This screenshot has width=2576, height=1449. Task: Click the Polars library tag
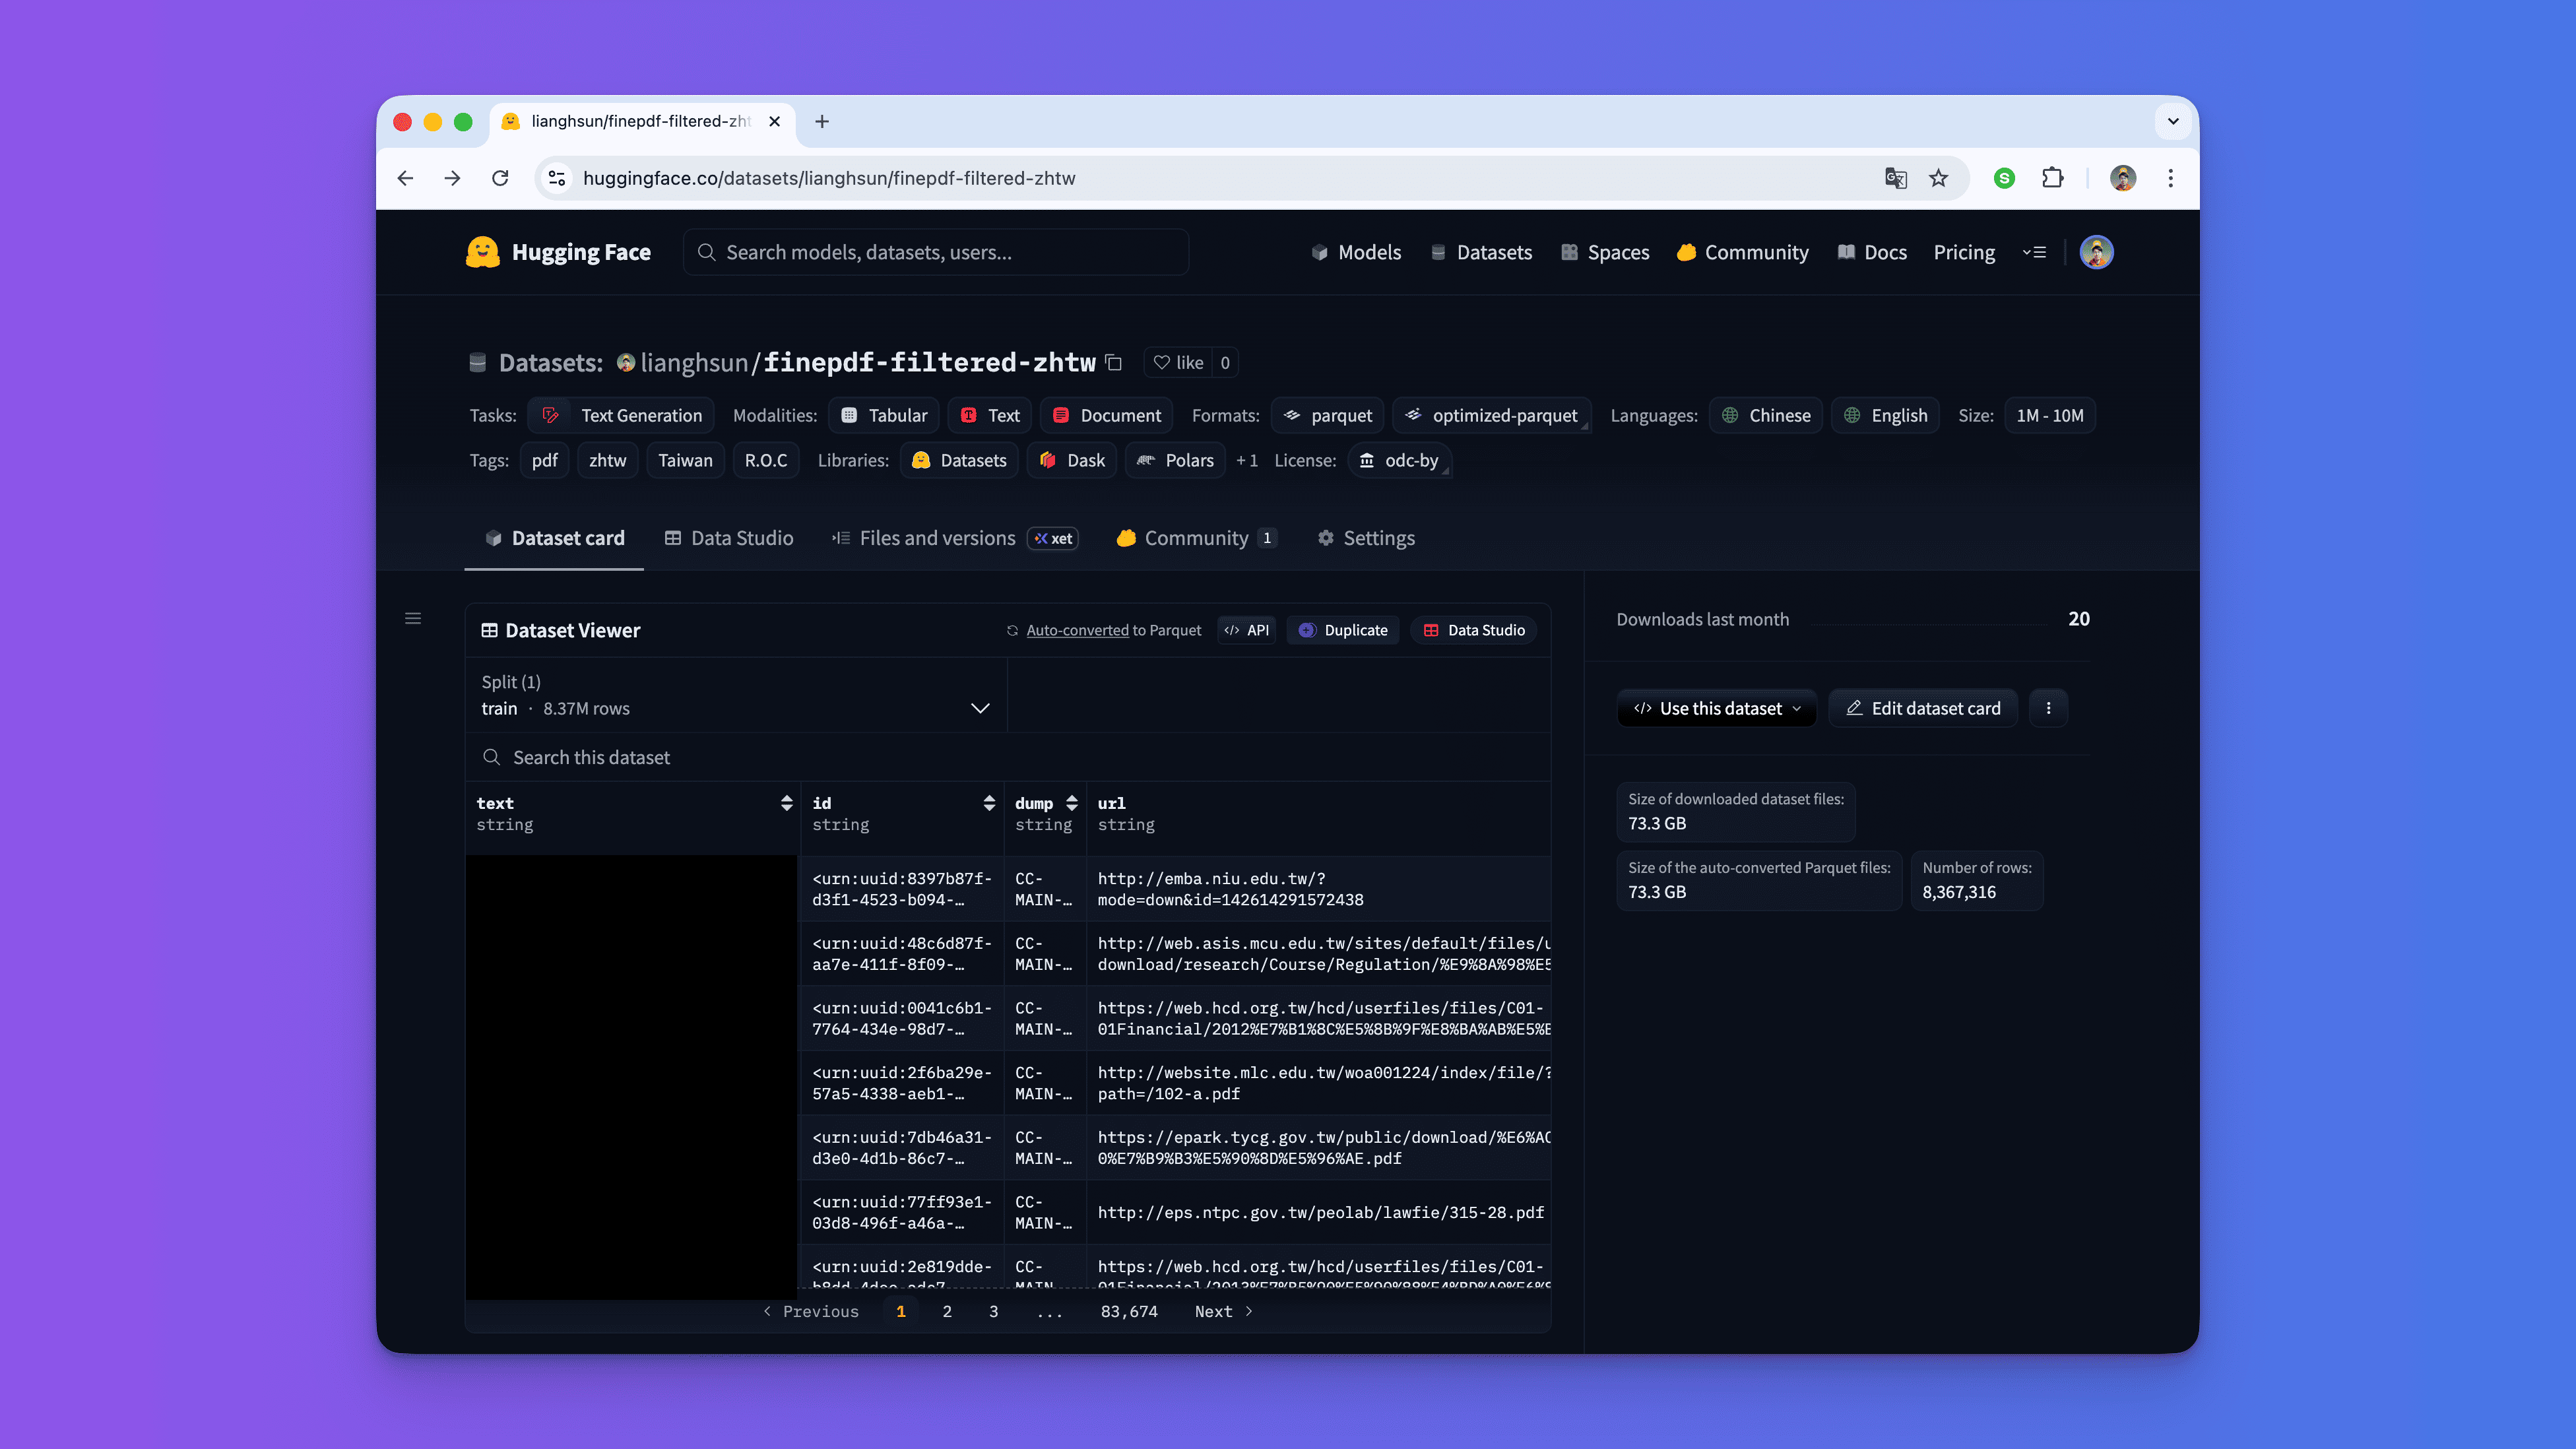pyautogui.click(x=1176, y=460)
